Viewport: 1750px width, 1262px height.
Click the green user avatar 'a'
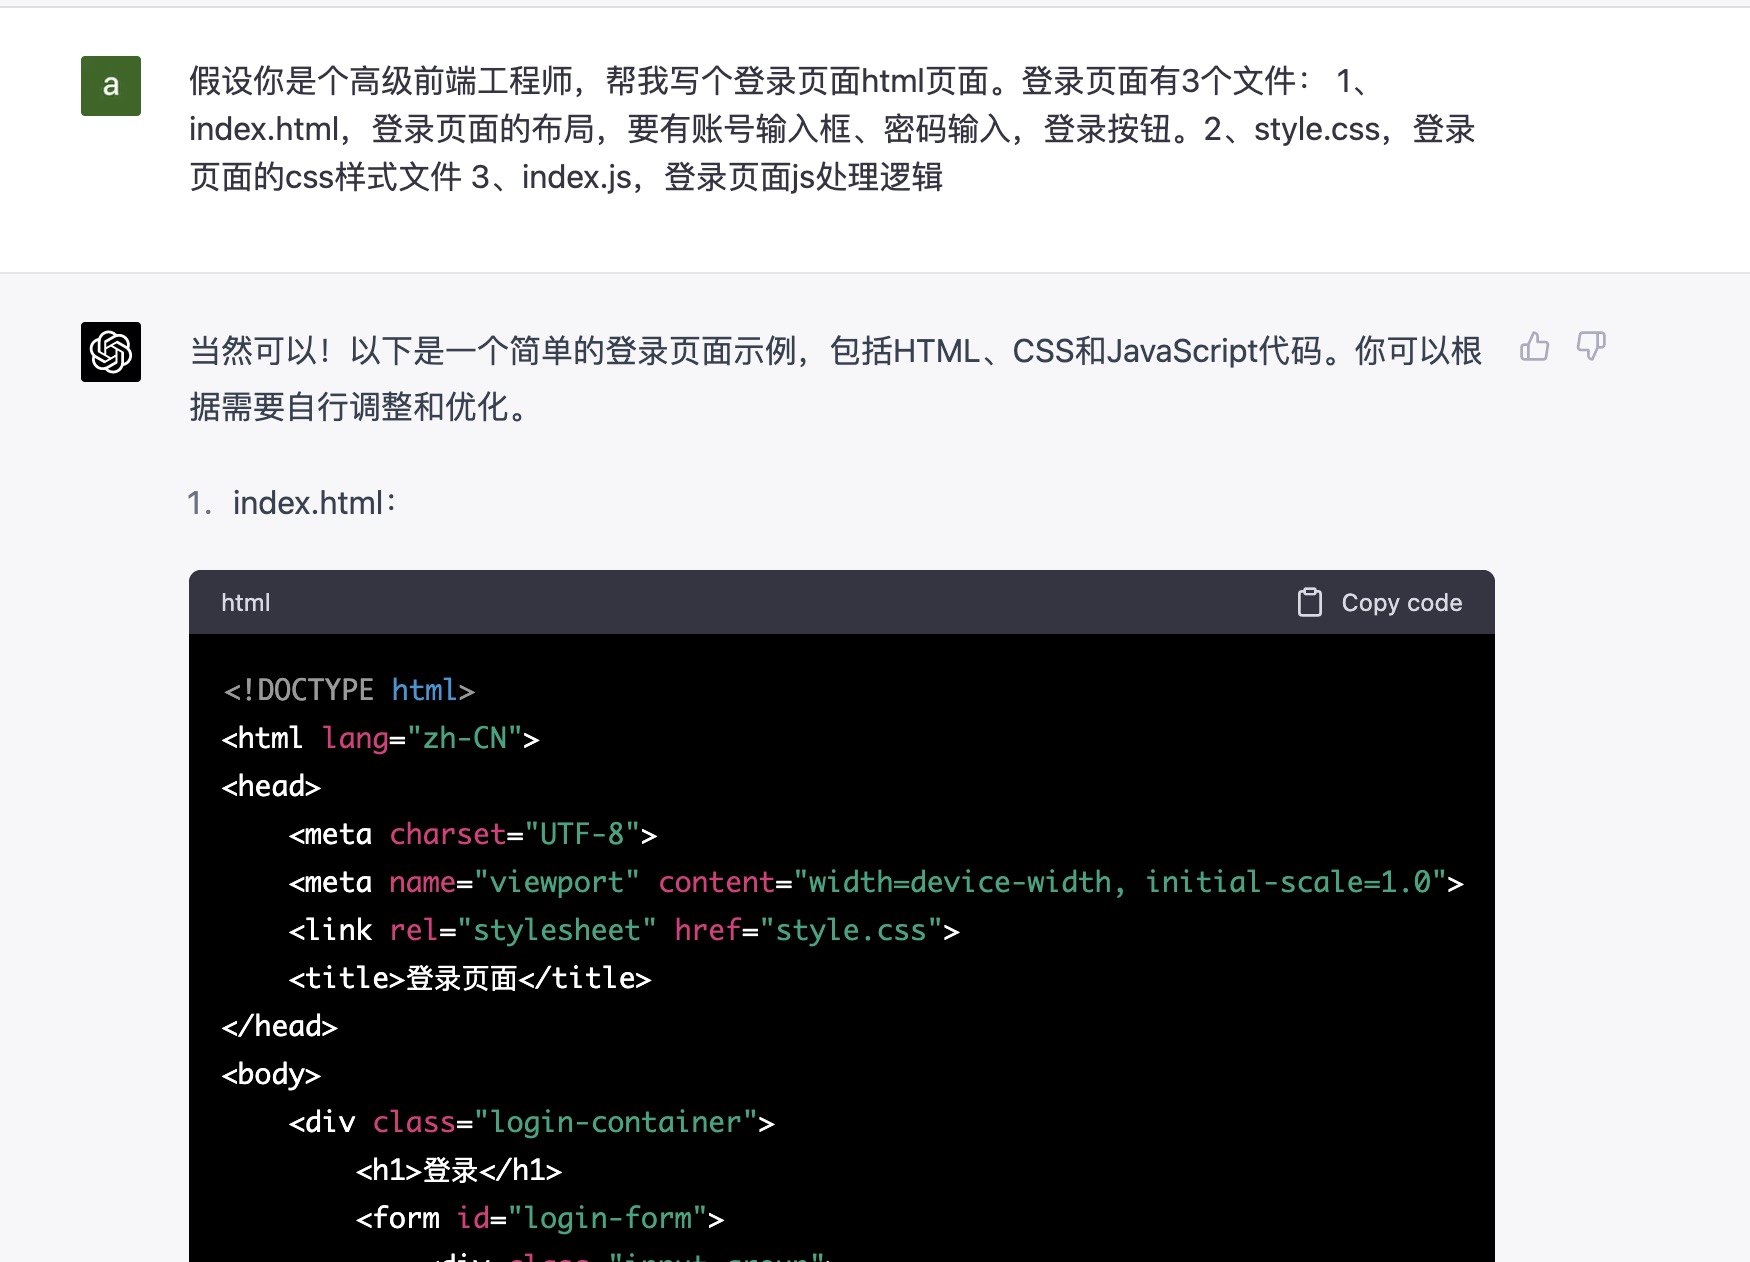(111, 86)
